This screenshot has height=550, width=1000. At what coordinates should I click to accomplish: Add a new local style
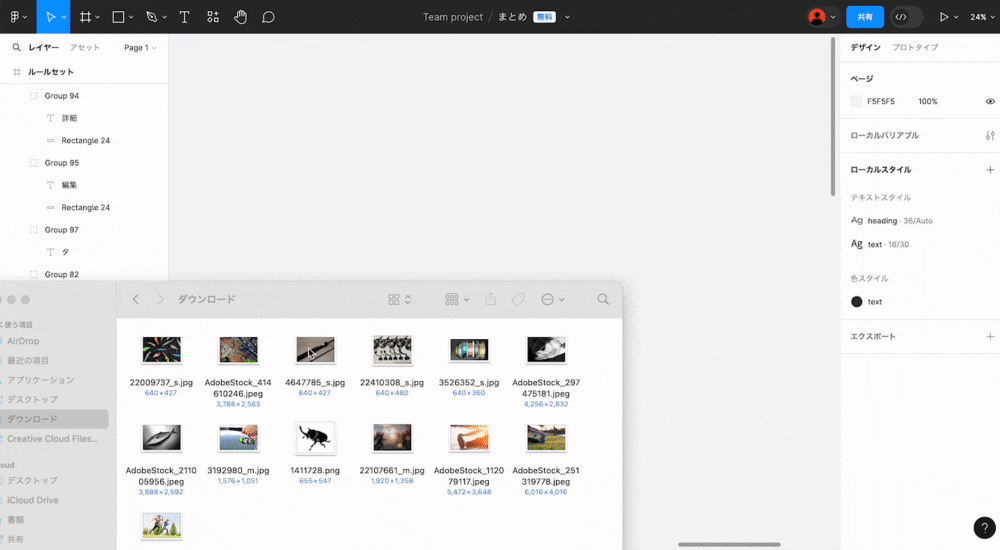tap(990, 170)
